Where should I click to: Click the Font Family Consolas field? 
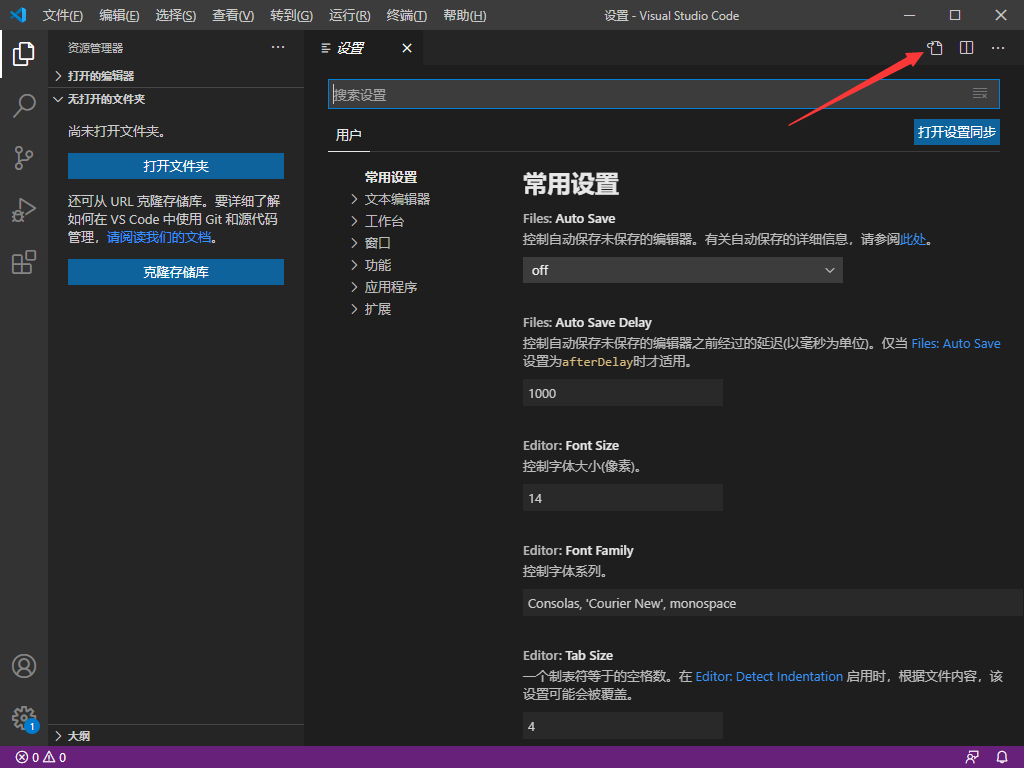[x=773, y=603]
